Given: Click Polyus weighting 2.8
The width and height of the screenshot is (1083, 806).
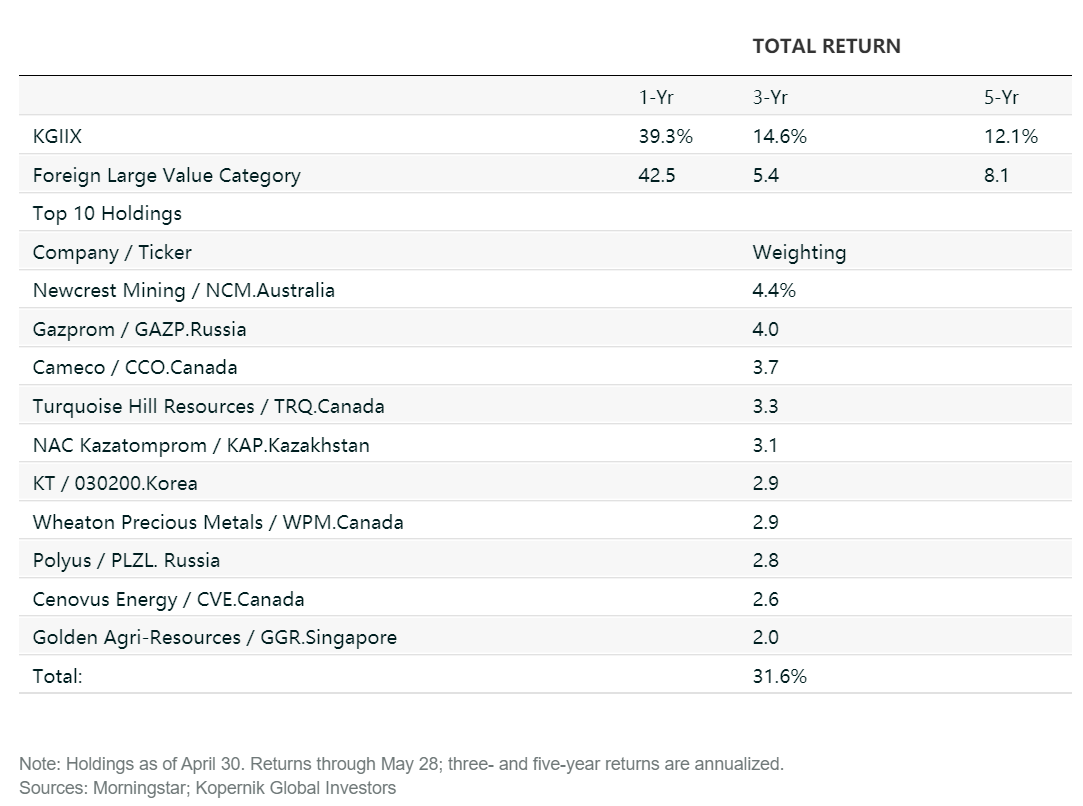Looking at the screenshot, I should click(765, 560).
